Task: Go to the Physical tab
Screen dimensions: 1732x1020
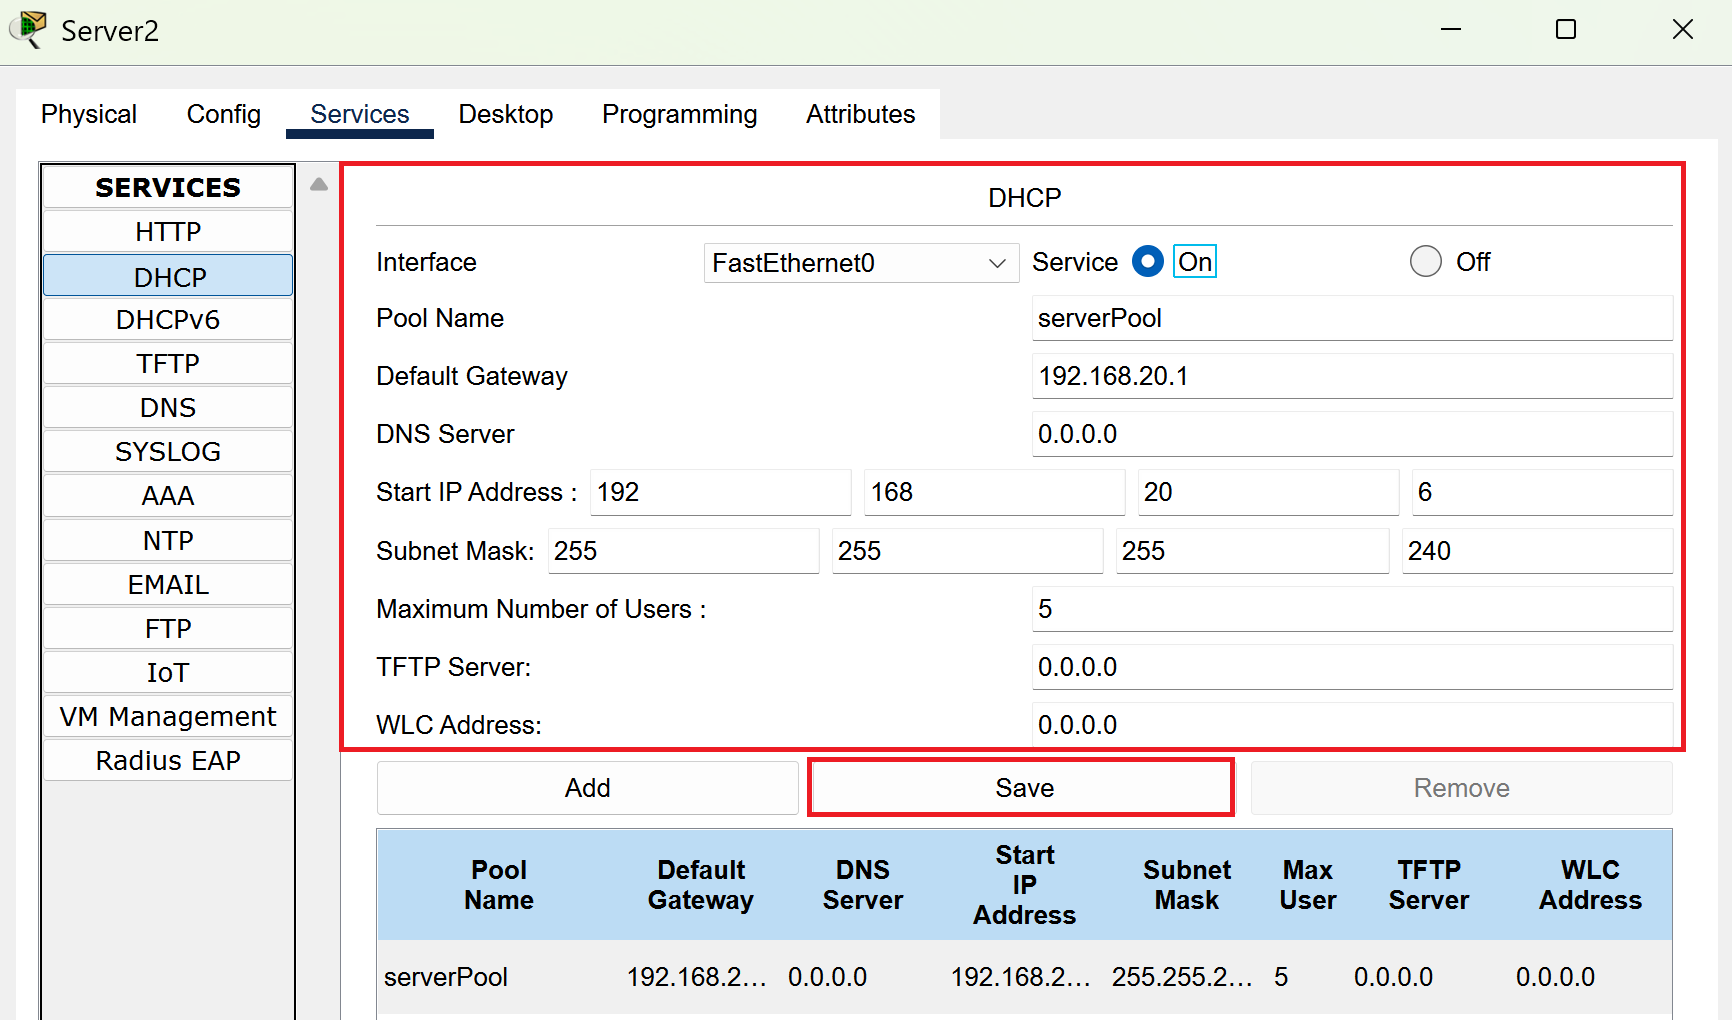Action: pos(89,114)
